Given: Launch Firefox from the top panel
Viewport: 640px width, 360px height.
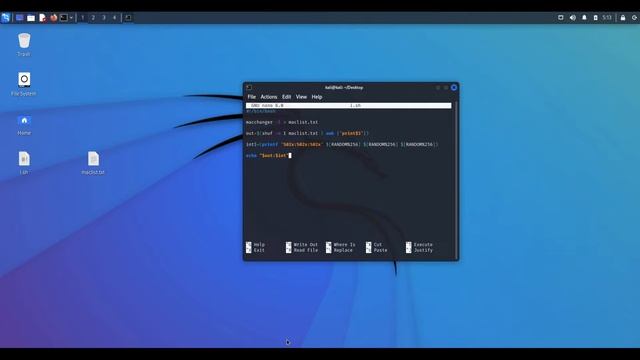Looking at the screenshot, I should coord(53,18).
